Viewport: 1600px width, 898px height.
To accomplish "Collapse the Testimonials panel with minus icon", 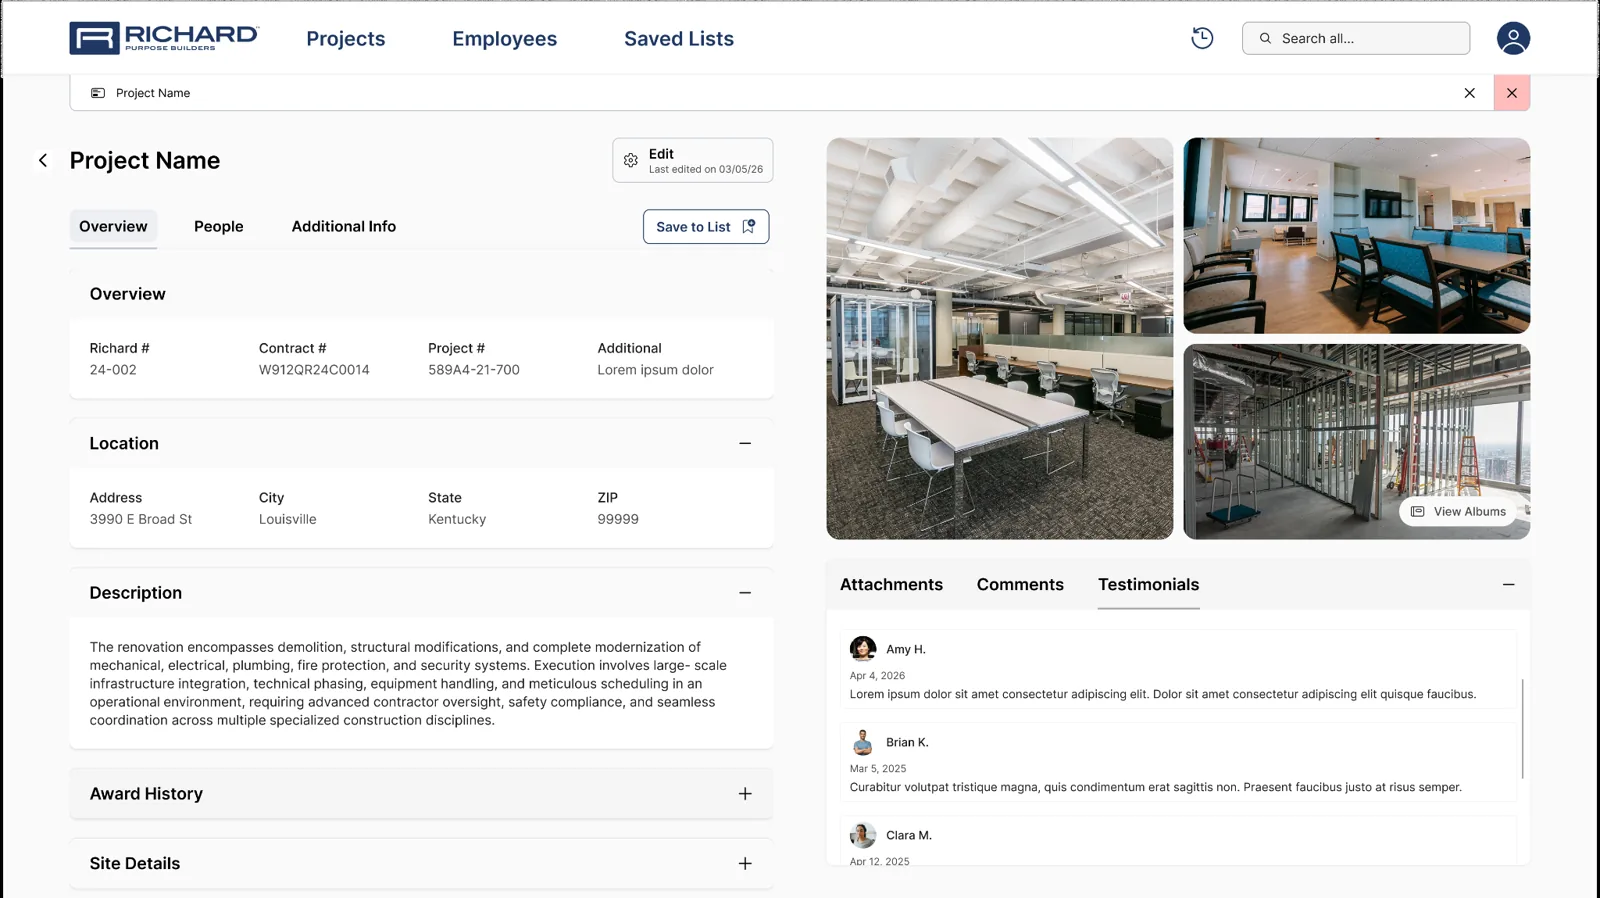I will tap(1508, 585).
